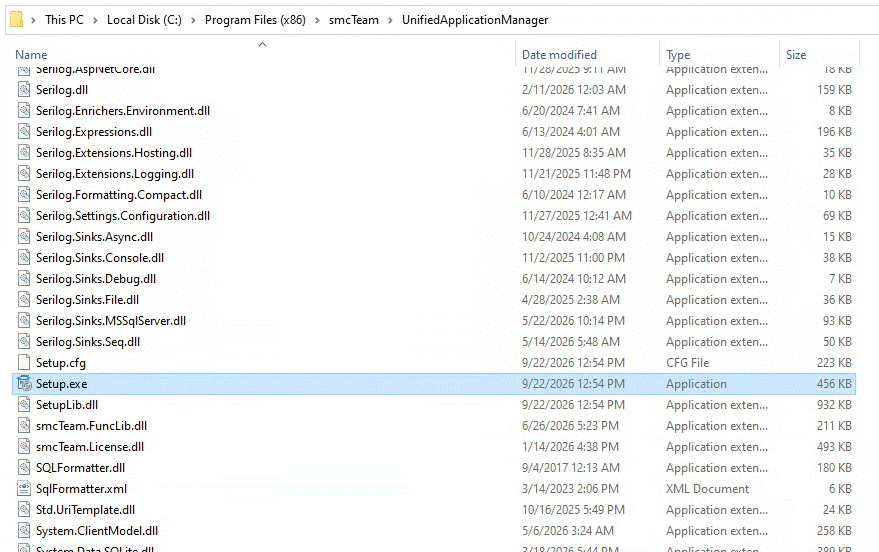The height and width of the screenshot is (552, 879).
Task: Expand the chevron after Local Disk (C:)
Action: point(193,20)
